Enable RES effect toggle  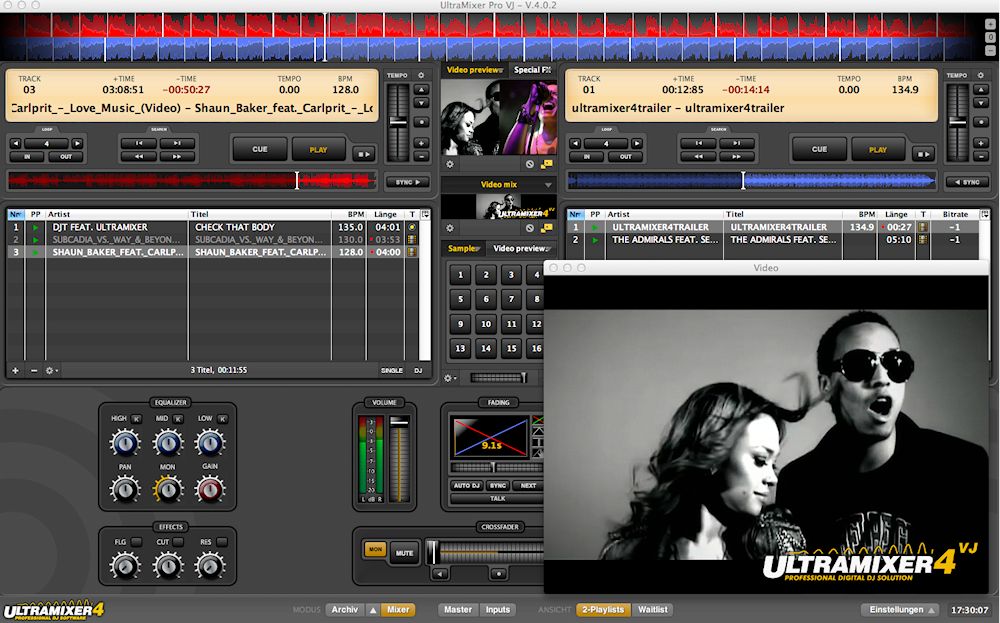point(222,542)
